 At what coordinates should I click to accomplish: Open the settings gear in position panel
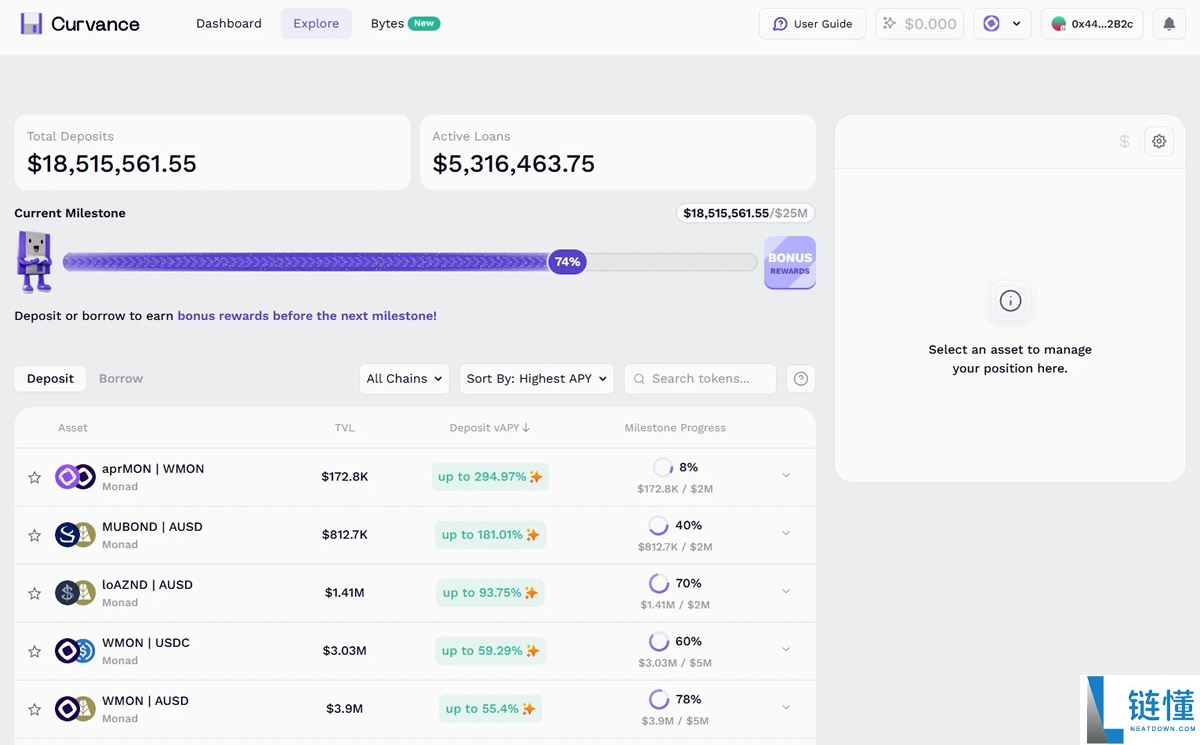(1159, 142)
